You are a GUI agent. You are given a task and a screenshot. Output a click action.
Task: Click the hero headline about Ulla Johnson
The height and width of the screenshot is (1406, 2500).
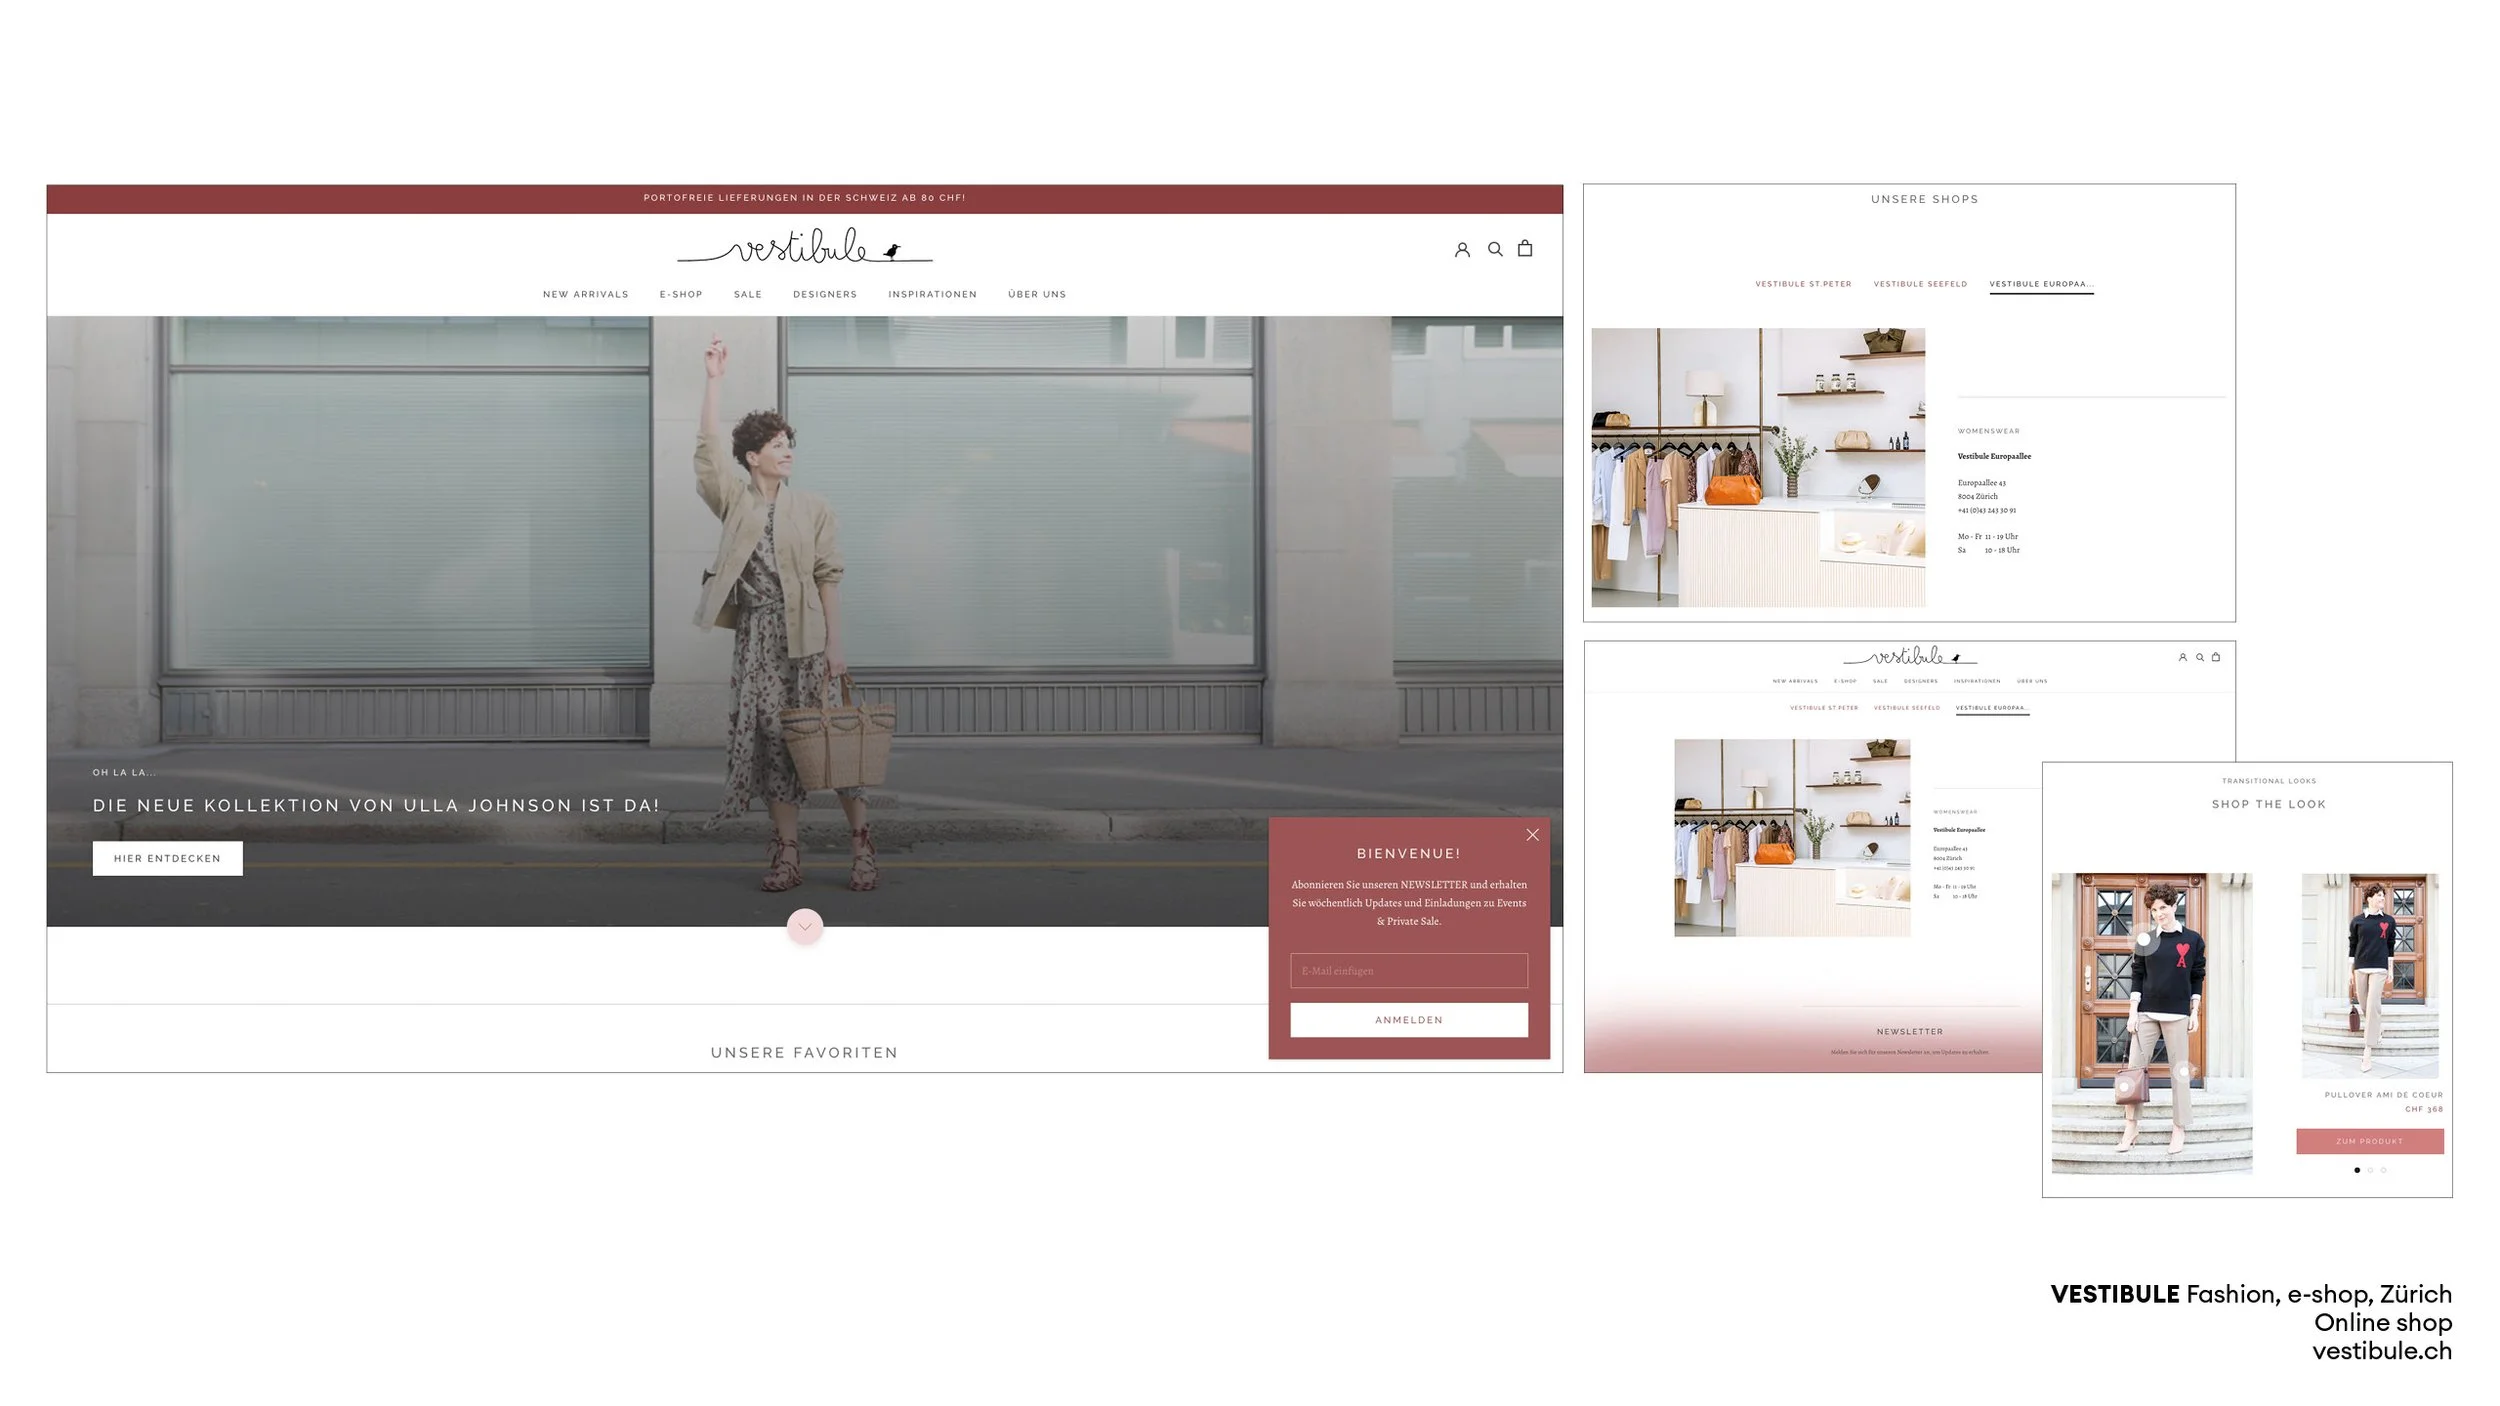(376, 805)
